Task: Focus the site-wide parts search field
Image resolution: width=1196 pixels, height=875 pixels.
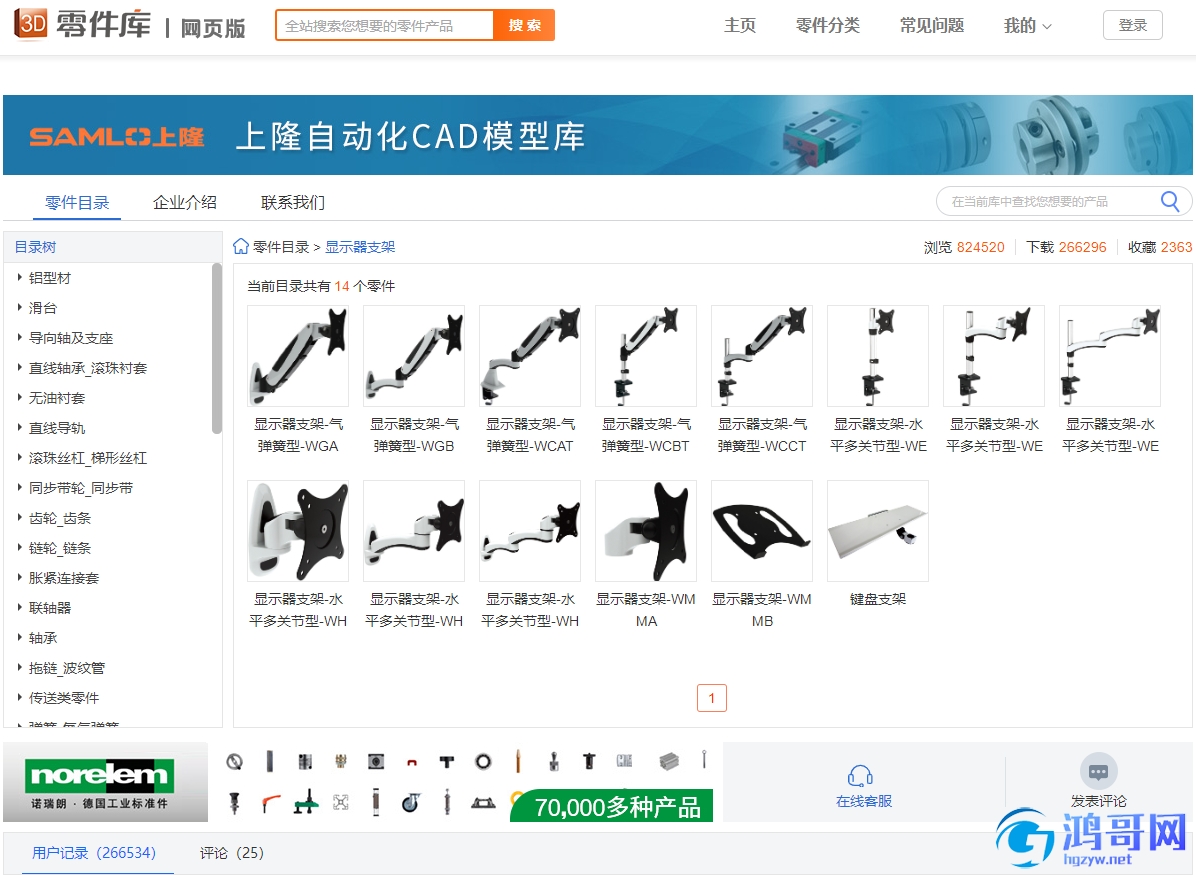Action: [385, 25]
